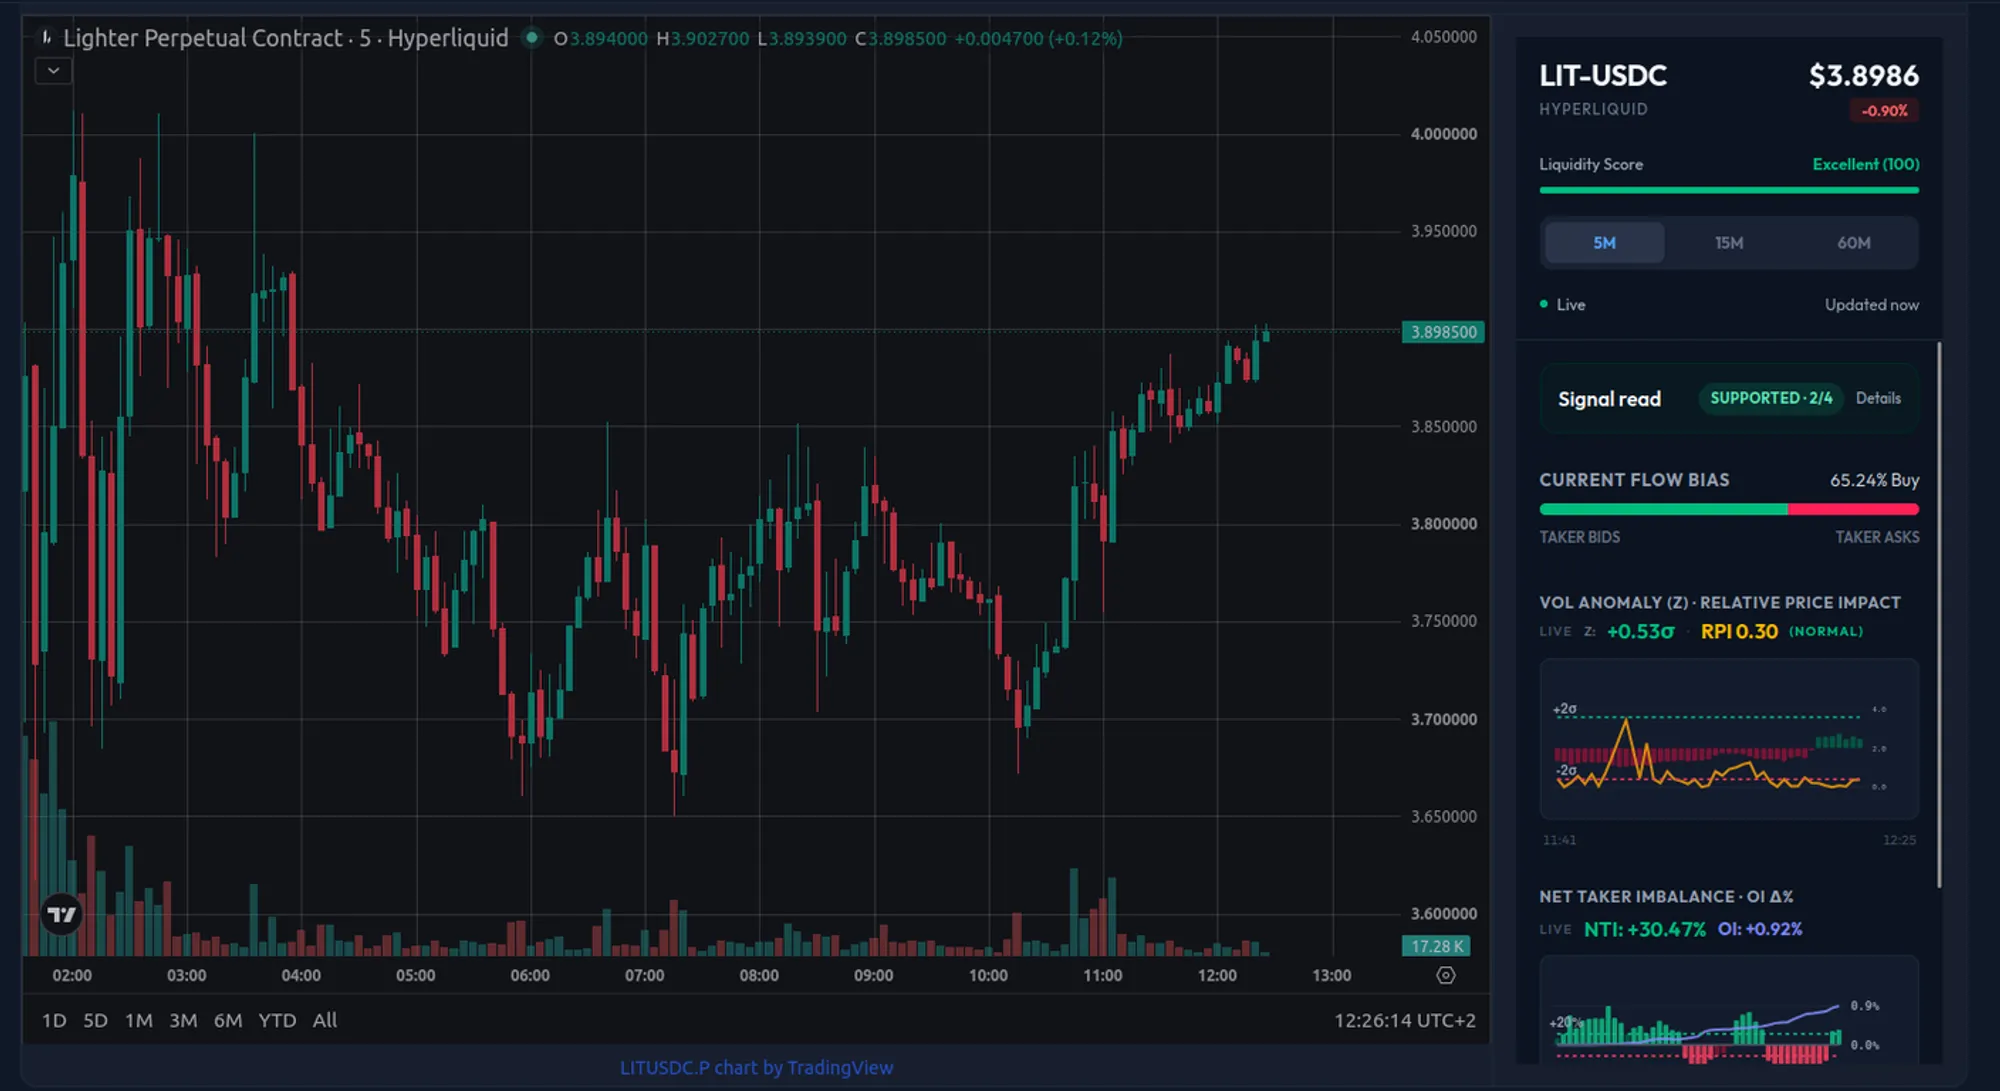Image resolution: width=2000 pixels, height=1091 pixels.
Task: Click the 12:26:14 UTC+2 timezone clock
Action: (x=1404, y=1020)
